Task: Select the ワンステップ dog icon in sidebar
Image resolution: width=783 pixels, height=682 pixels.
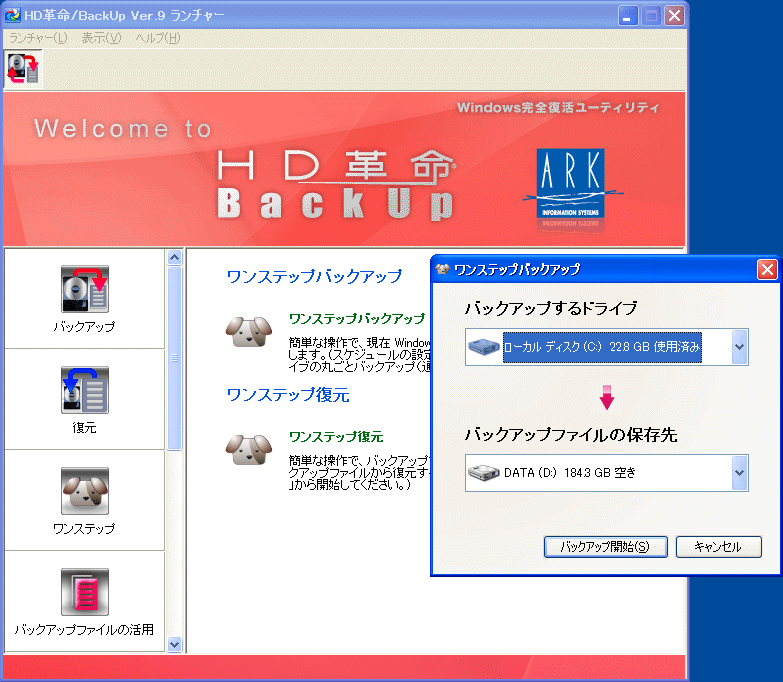Action: click(x=85, y=491)
